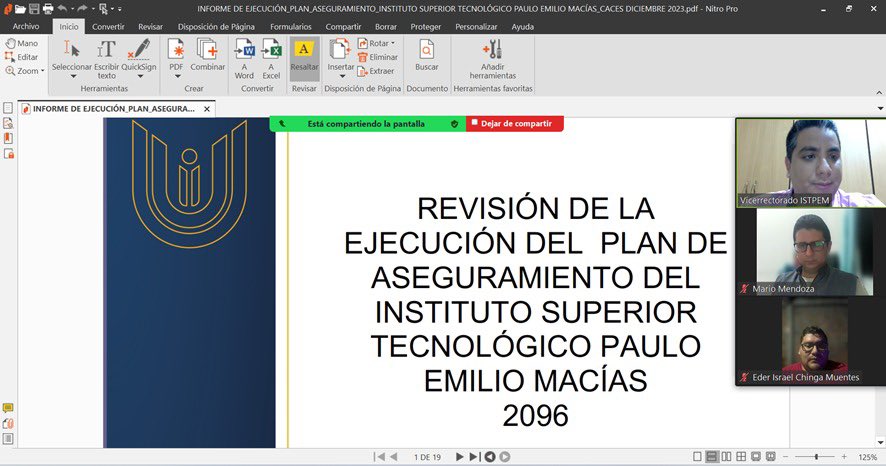Open the Formularios tab
The width and height of the screenshot is (886, 466).
click(x=290, y=27)
